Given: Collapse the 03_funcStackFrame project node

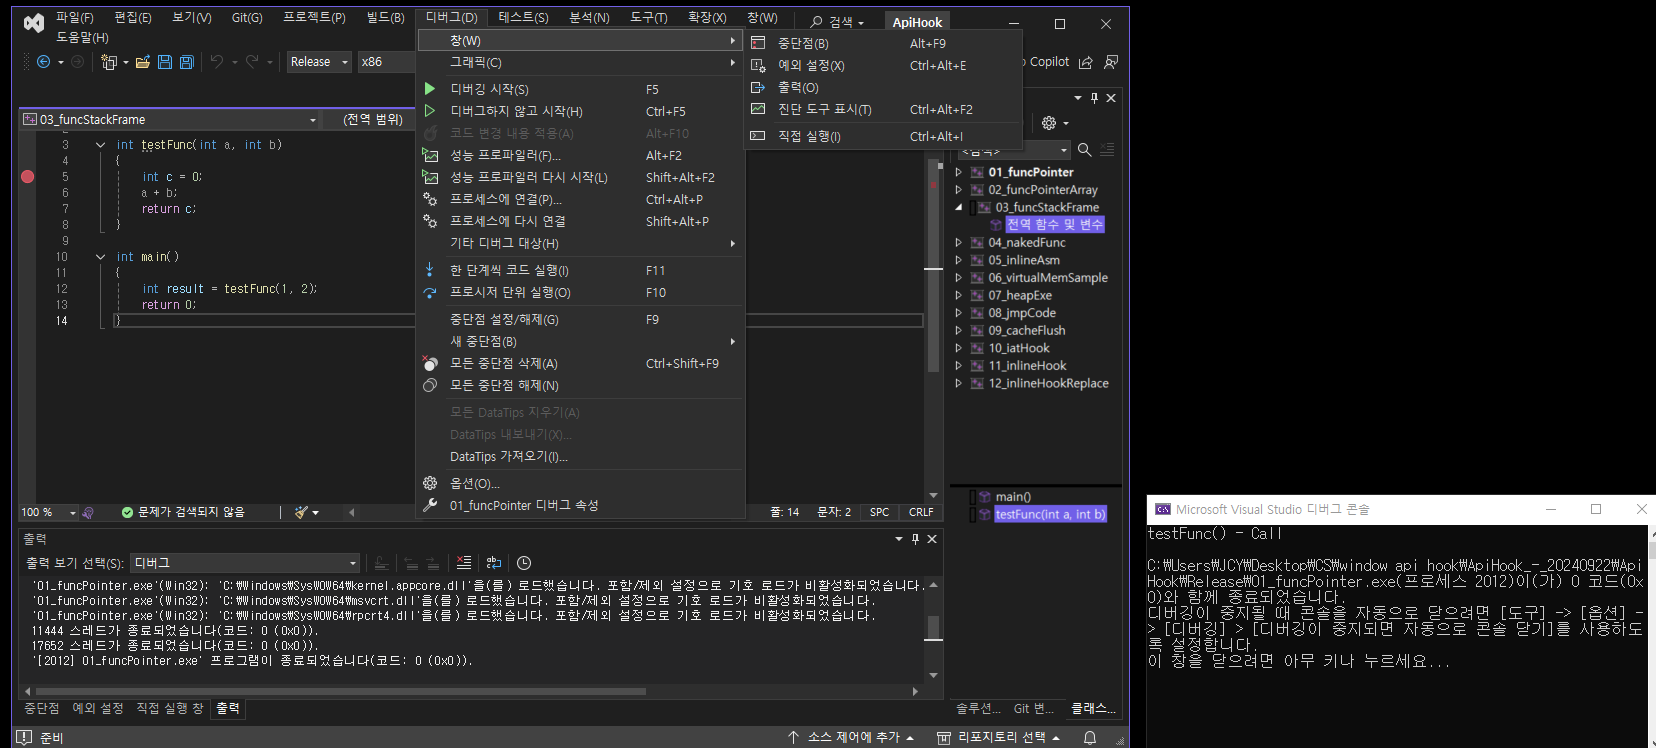Looking at the screenshot, I should (x=959, y=208).
